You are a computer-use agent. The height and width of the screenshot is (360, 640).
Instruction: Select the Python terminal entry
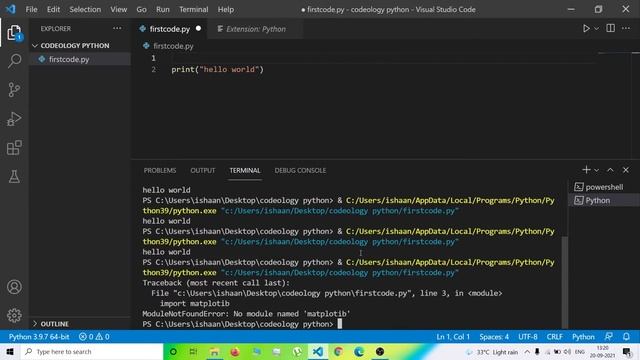[x=604, y=200]
